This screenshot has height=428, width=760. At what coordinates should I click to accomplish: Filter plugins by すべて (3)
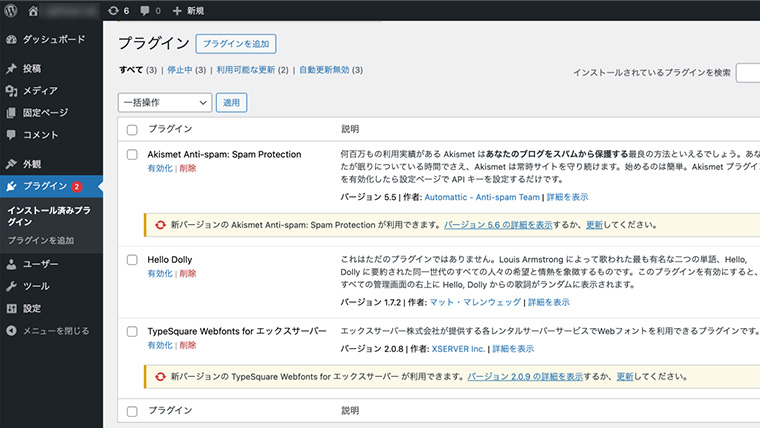[138, 70]
